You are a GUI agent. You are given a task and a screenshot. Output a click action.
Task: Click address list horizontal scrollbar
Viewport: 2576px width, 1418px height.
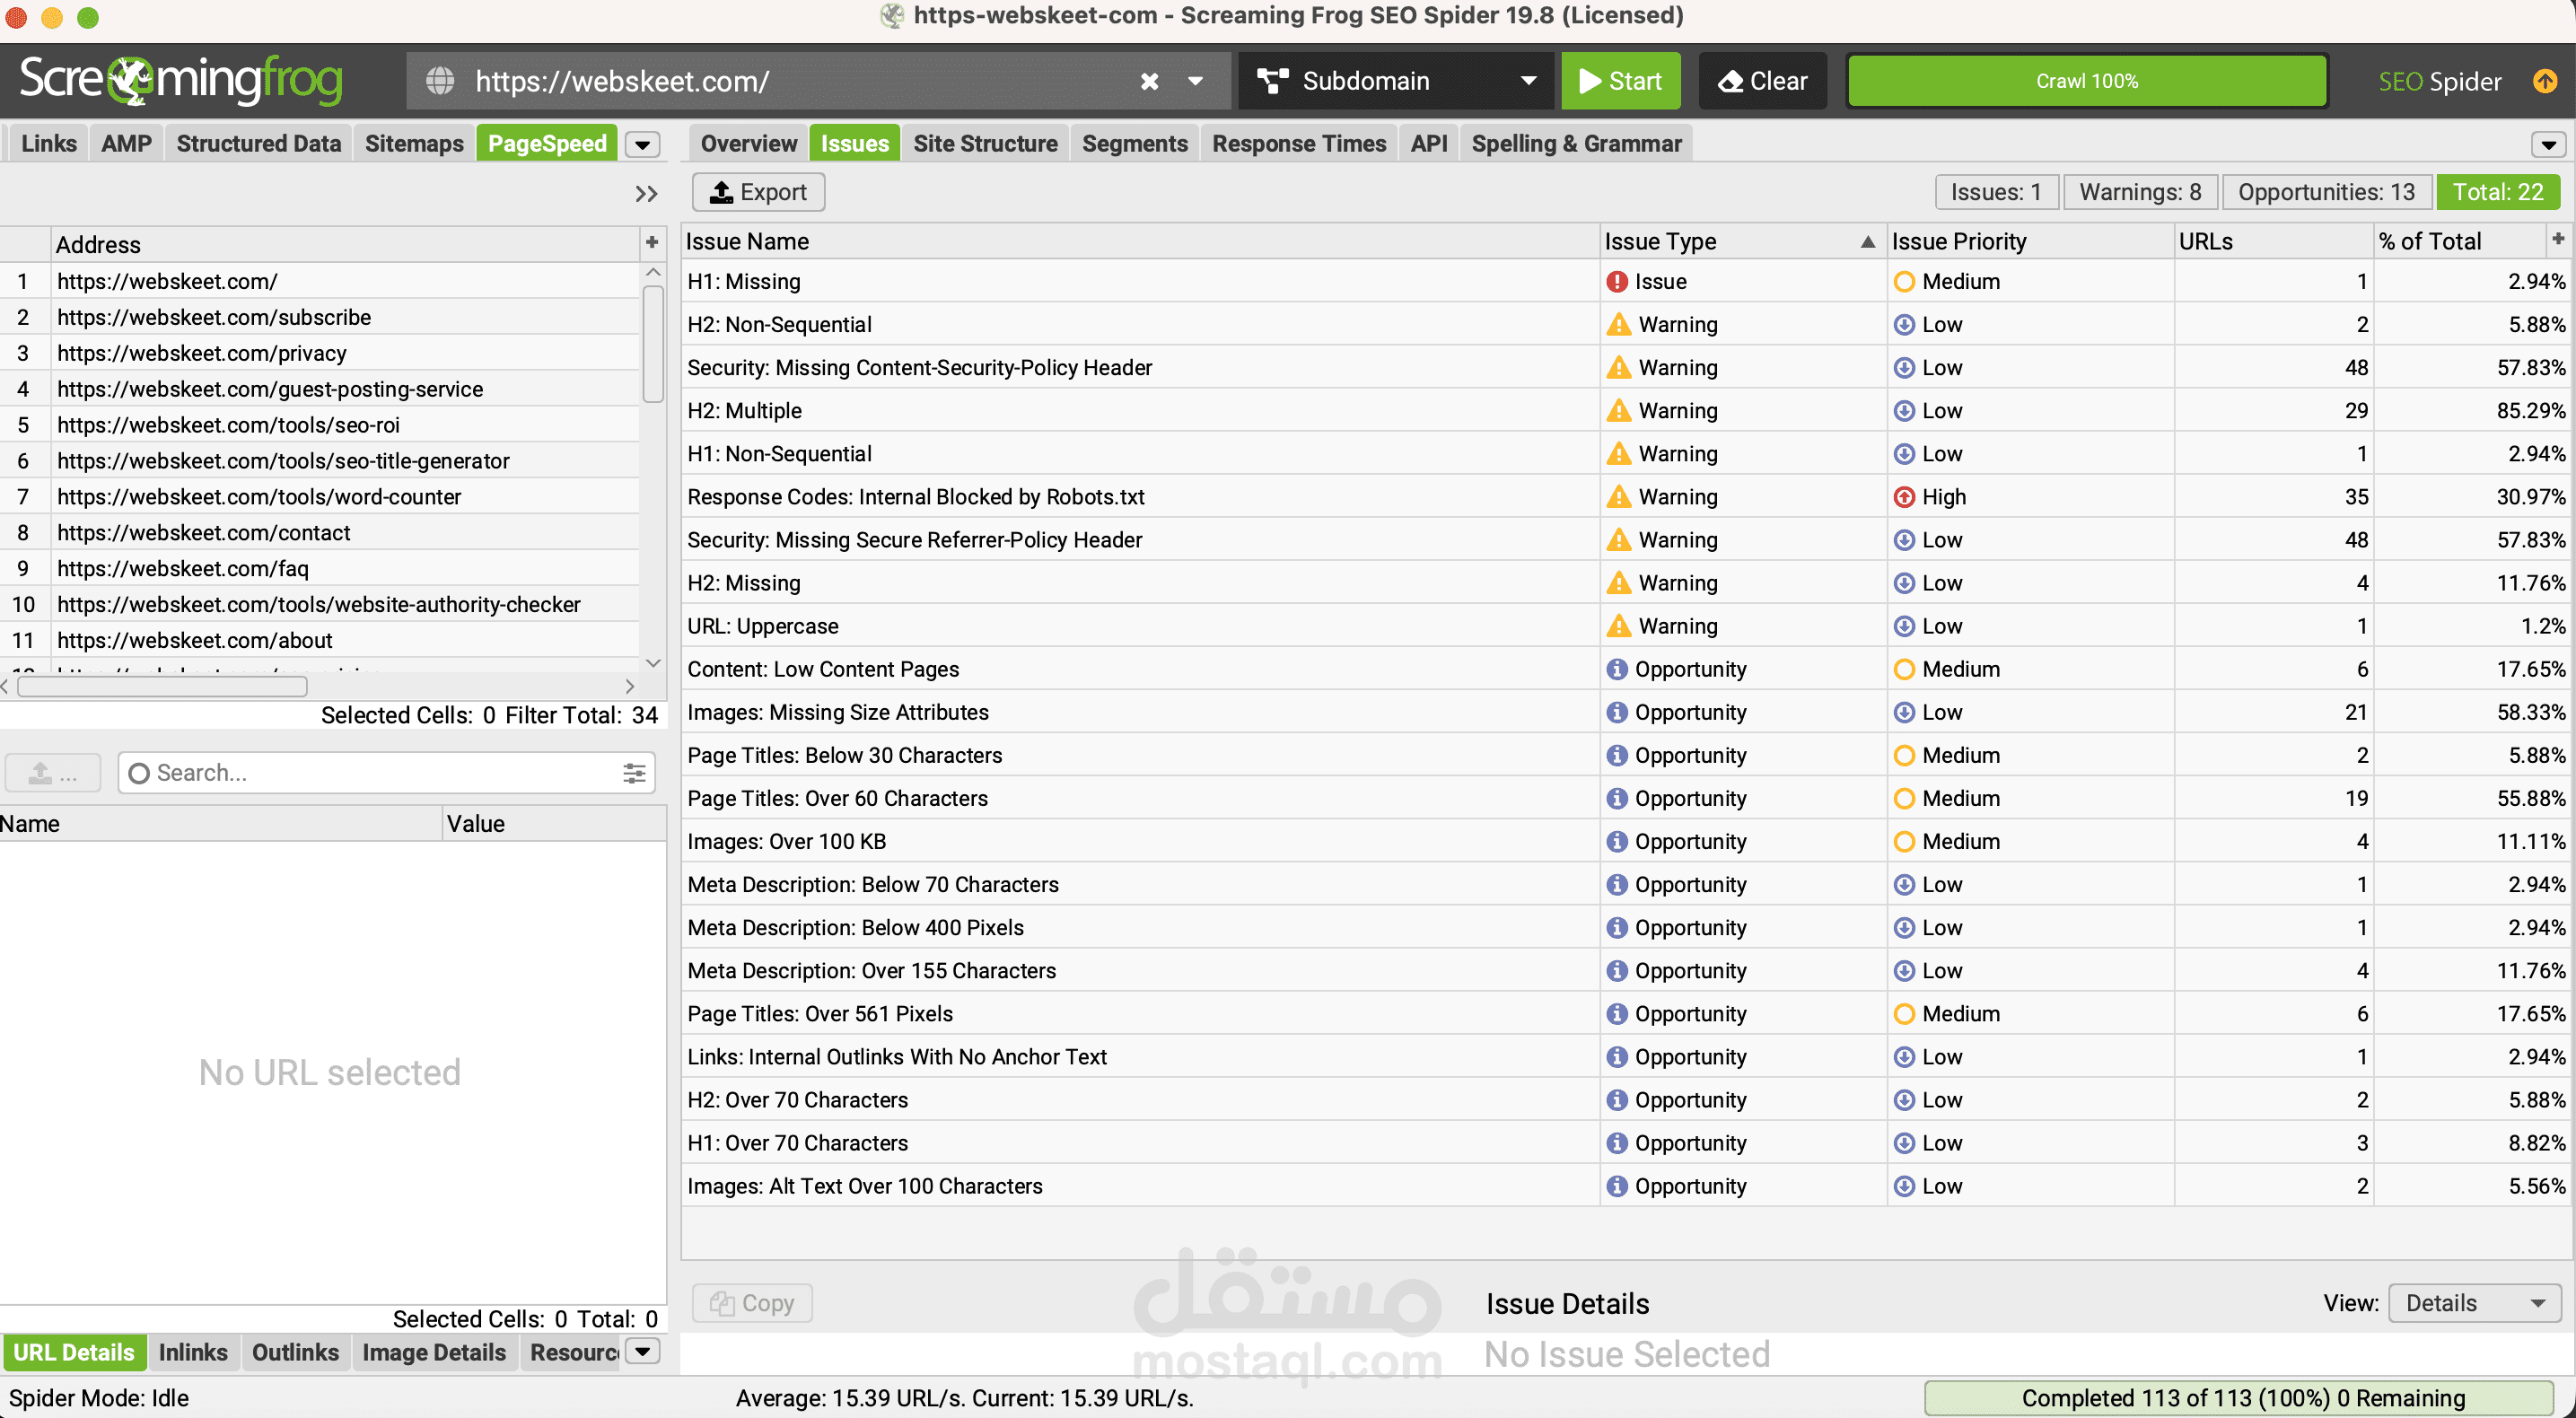point(163,686)
